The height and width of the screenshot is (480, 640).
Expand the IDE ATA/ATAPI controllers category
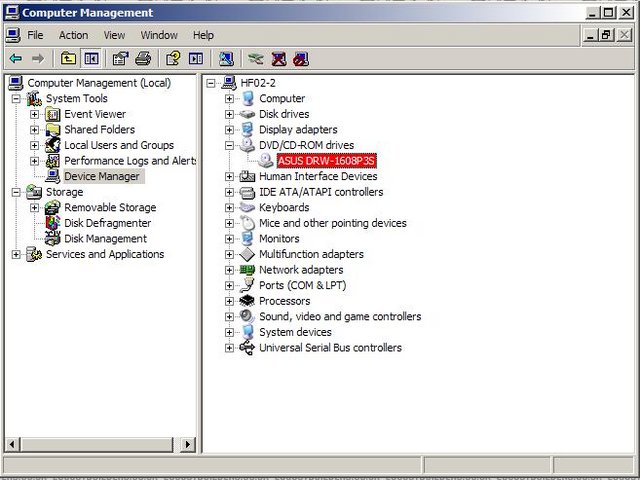click(x=229, y=192)
